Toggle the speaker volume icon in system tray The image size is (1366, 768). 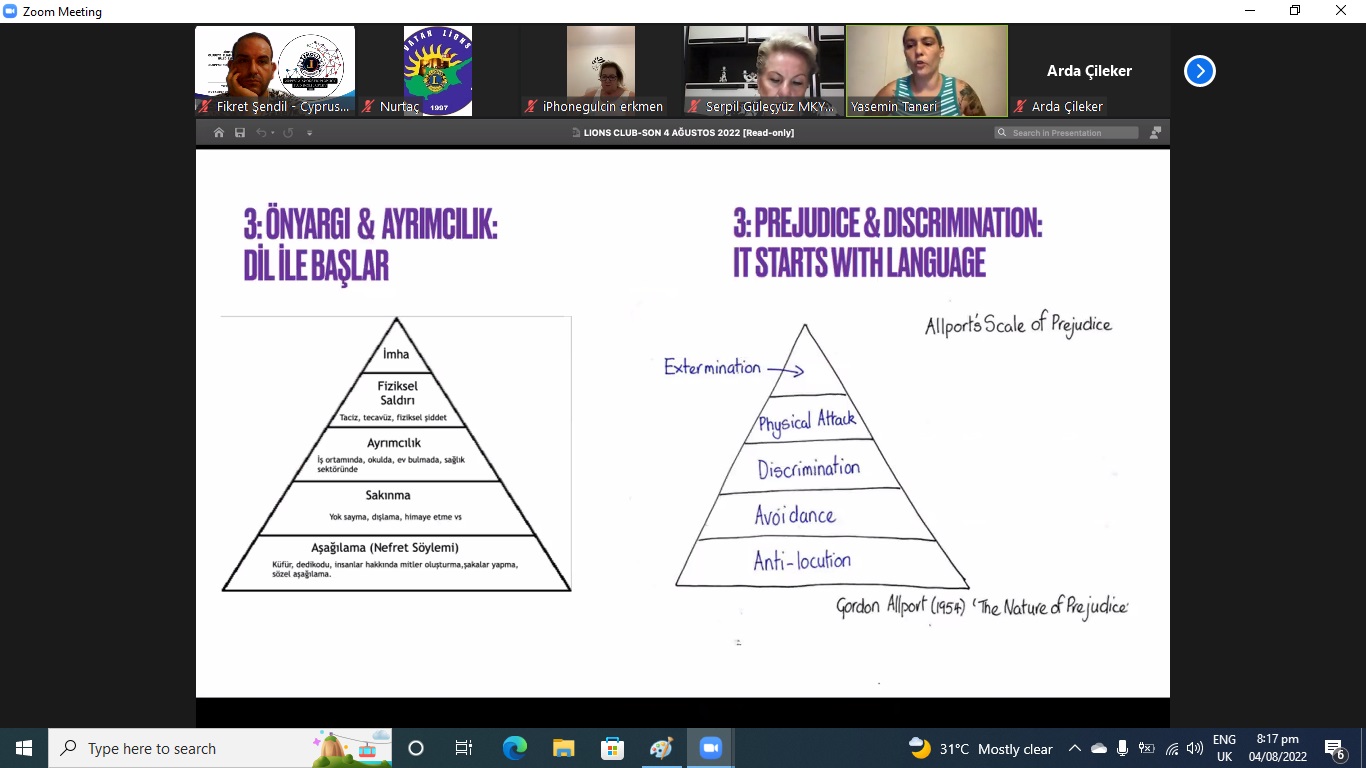click(x=1194, y=748)
